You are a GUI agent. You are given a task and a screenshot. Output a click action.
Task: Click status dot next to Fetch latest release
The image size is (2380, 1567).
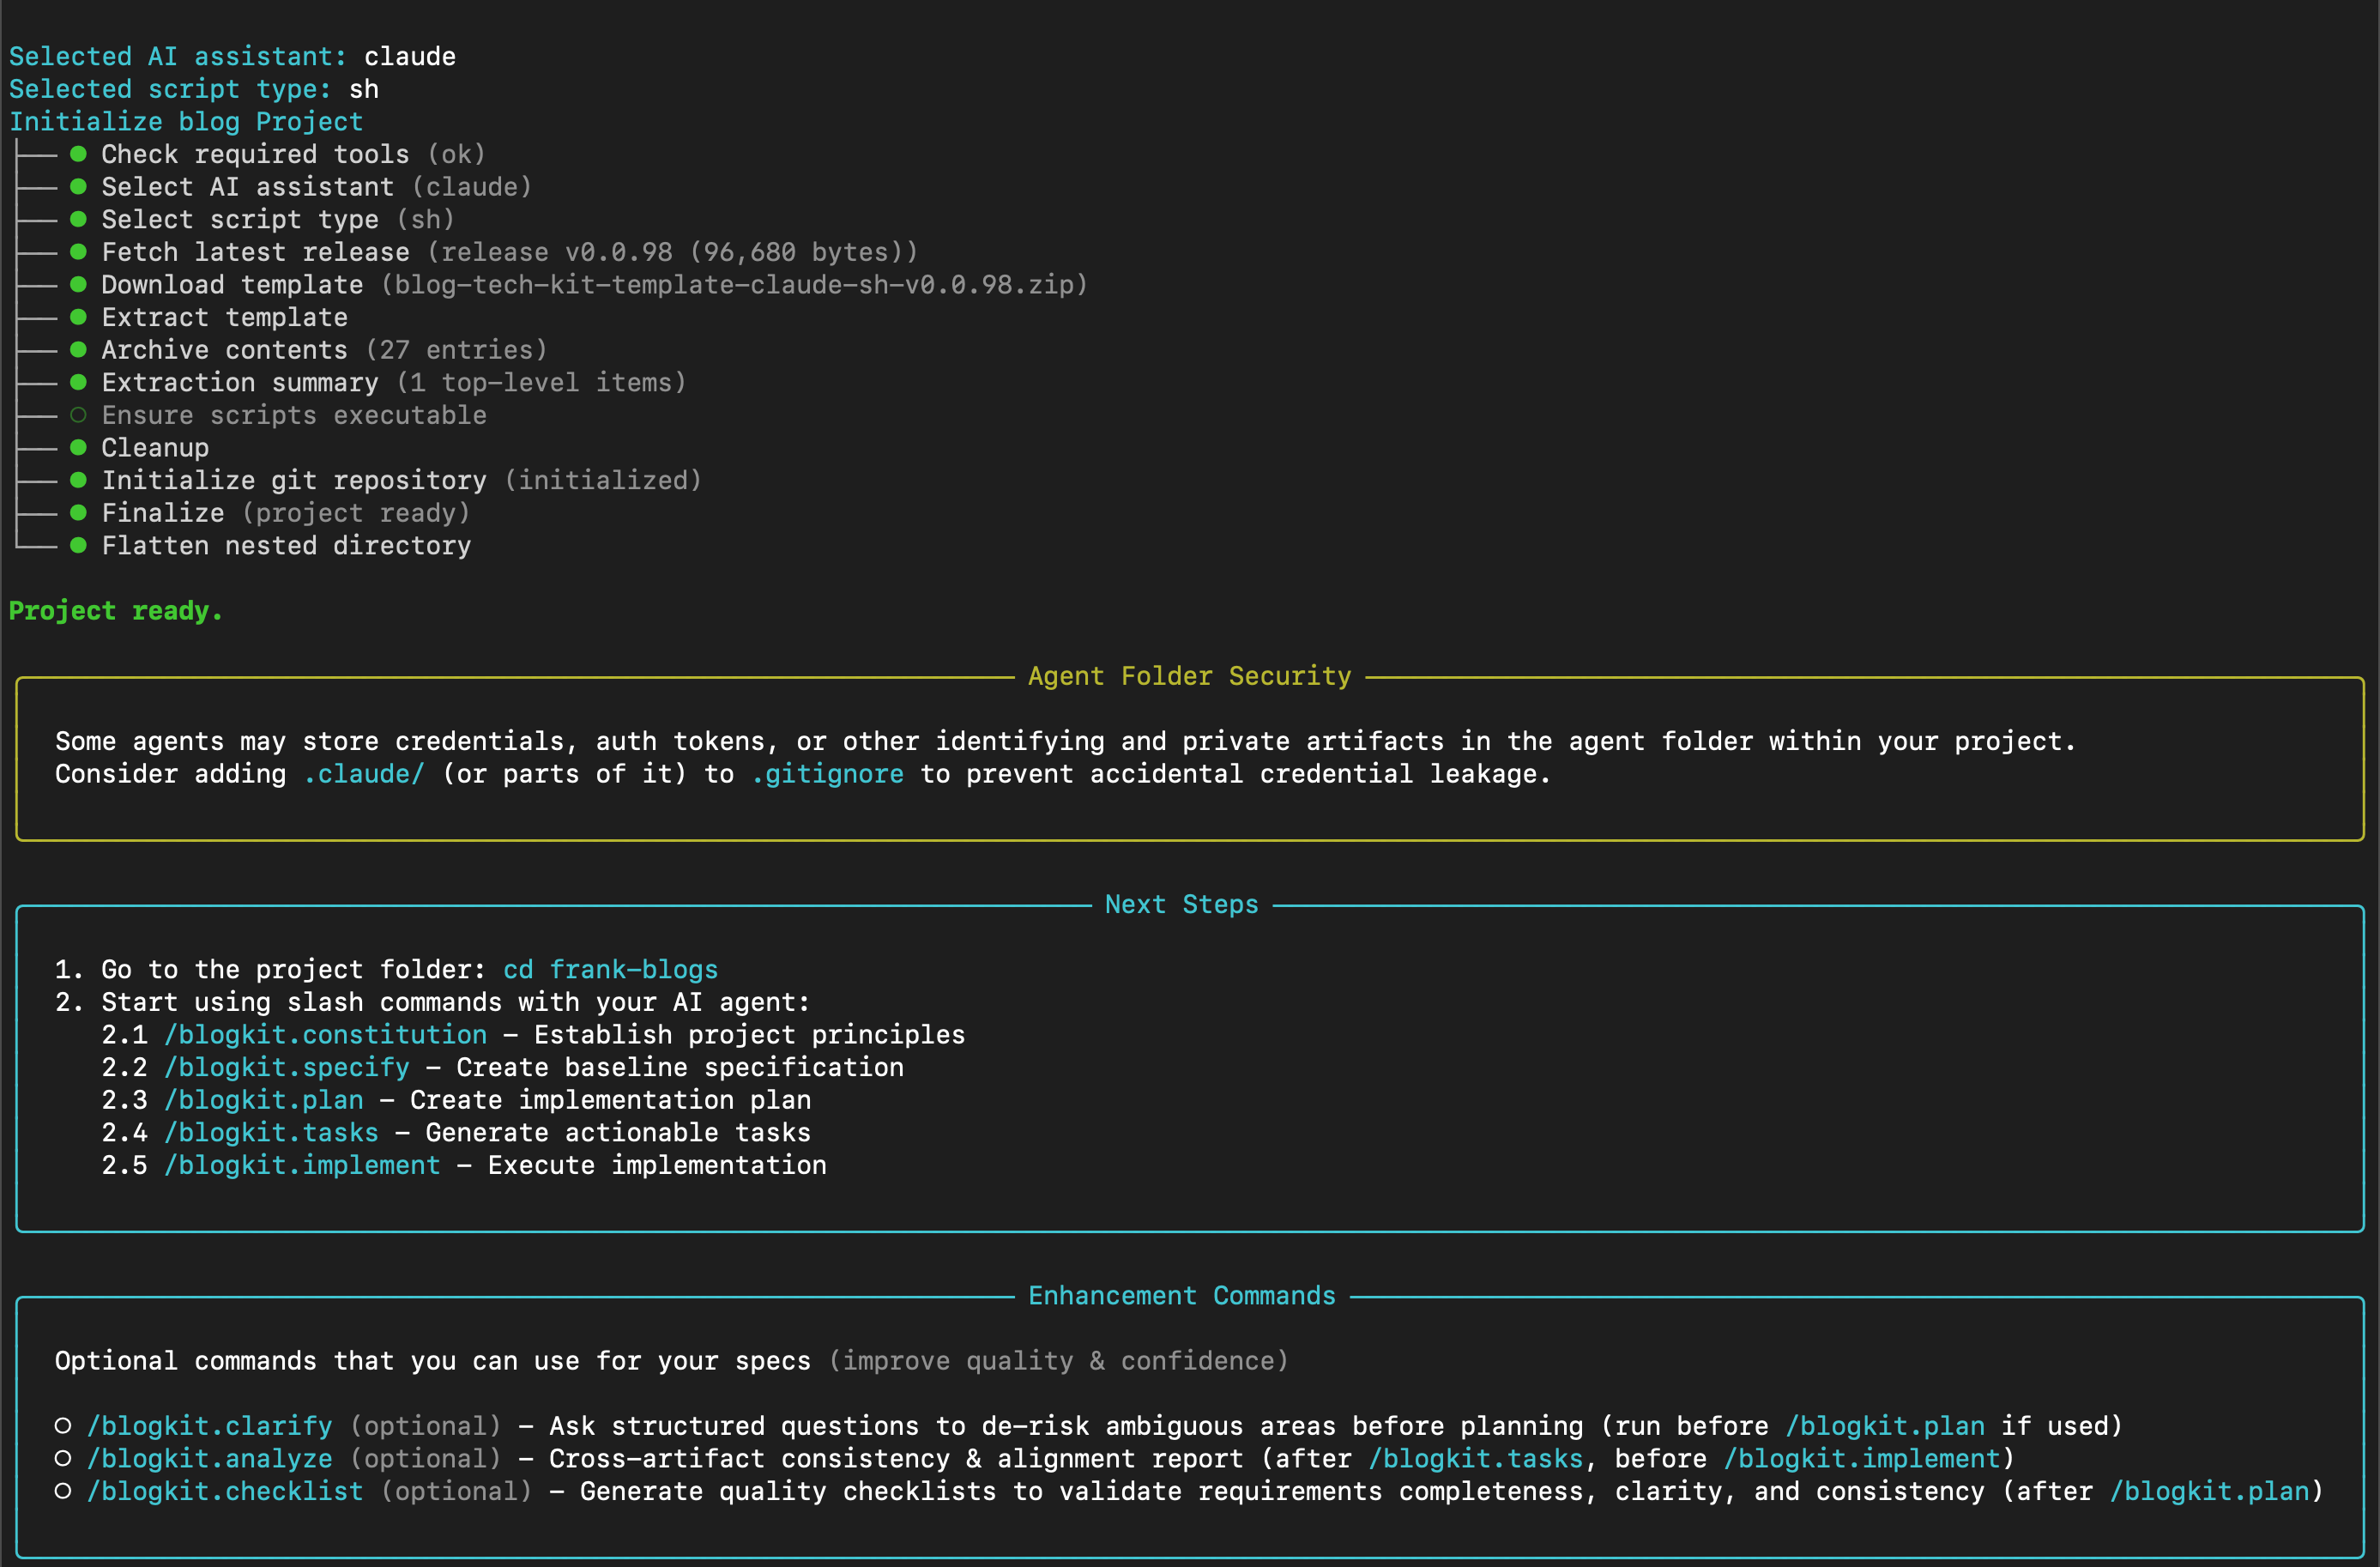[78, 252]
